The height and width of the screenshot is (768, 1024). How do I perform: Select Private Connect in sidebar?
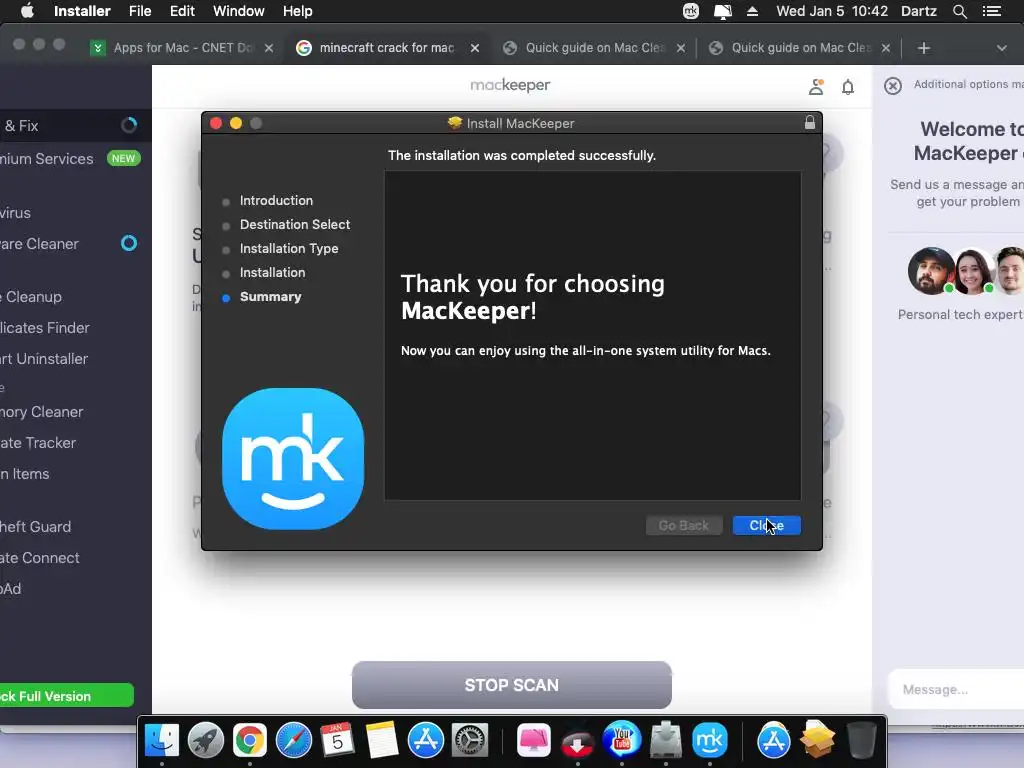pyautogui.click(x=75, y=558)
